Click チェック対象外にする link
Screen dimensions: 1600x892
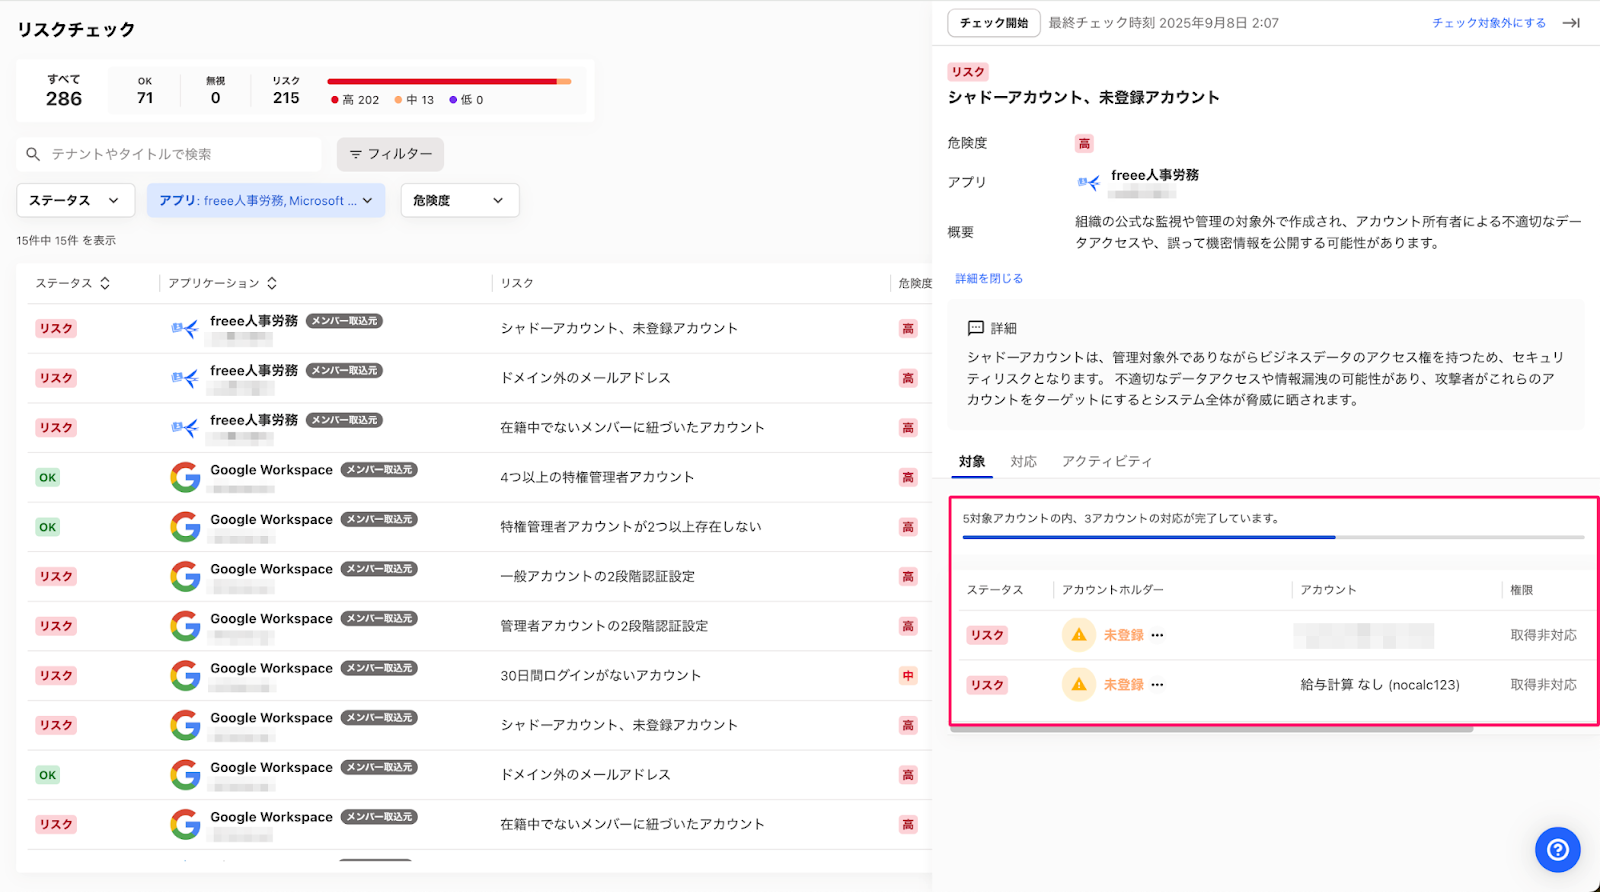(1489, 23)
